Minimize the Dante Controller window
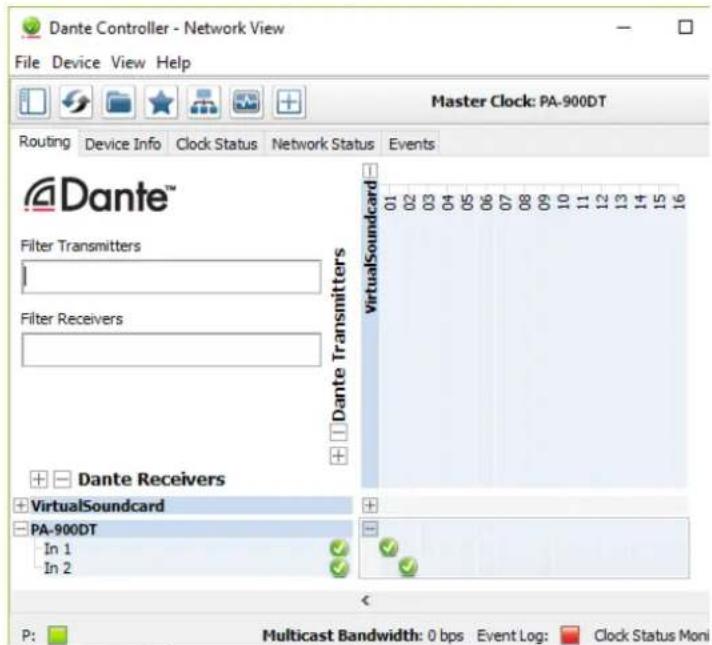 point(623,27)
